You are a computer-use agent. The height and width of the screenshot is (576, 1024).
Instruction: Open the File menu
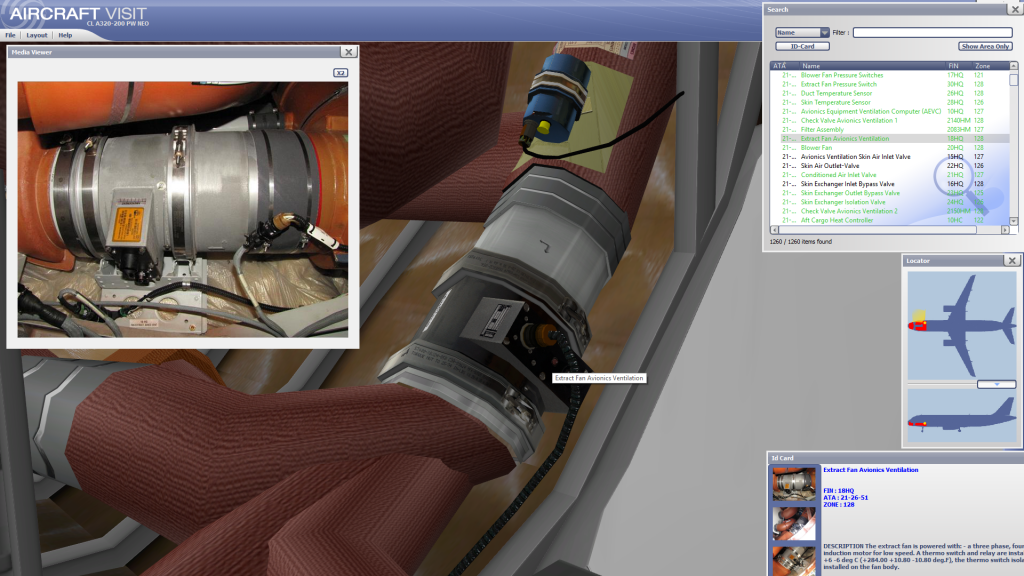click(10, 35)
